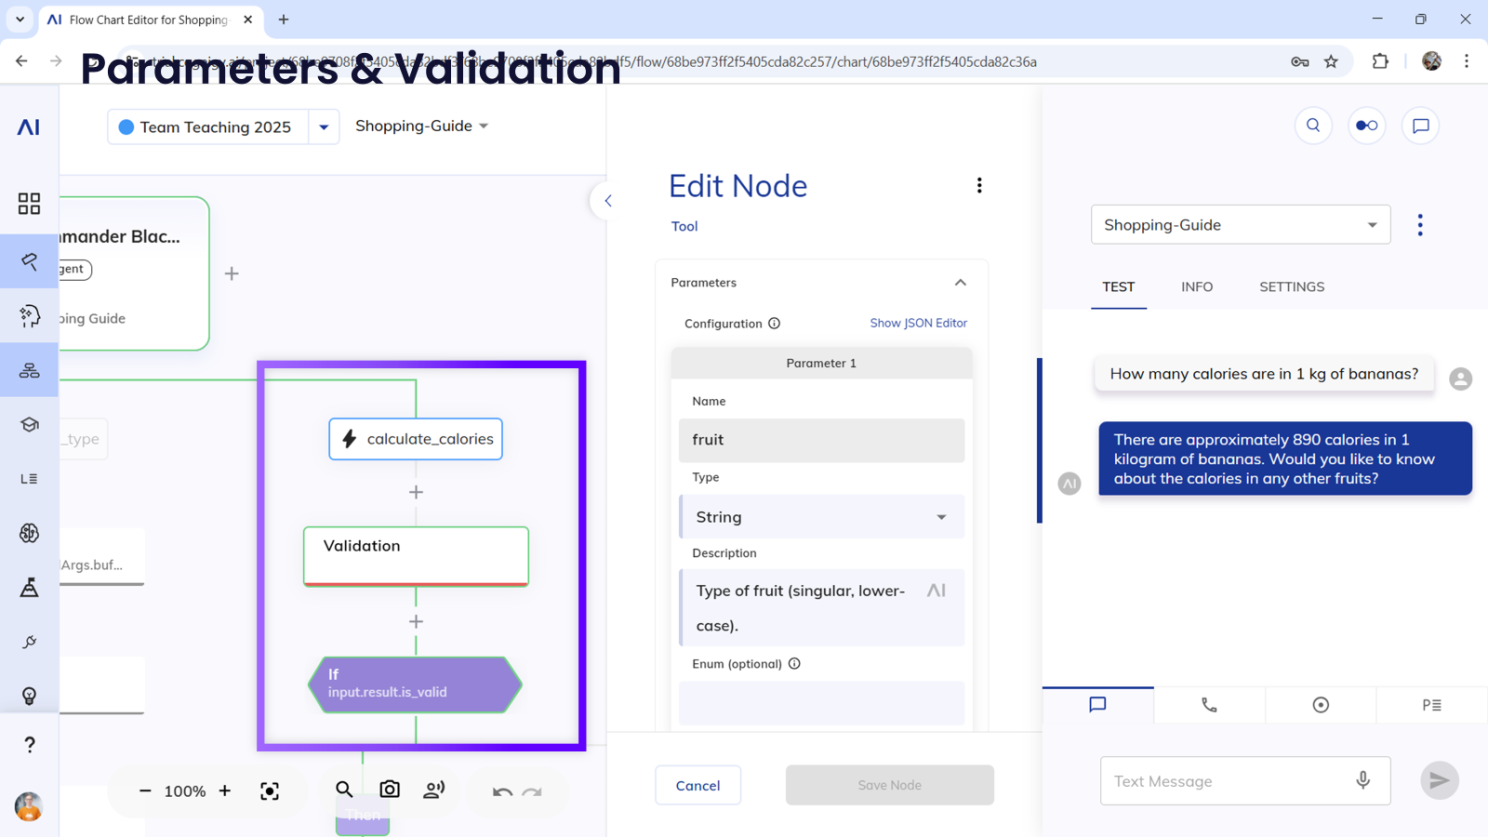Click the fit-to-view focus icon near zoom controls
Viewport: 1488px width, 837px height.
click(x=269, y=790)
